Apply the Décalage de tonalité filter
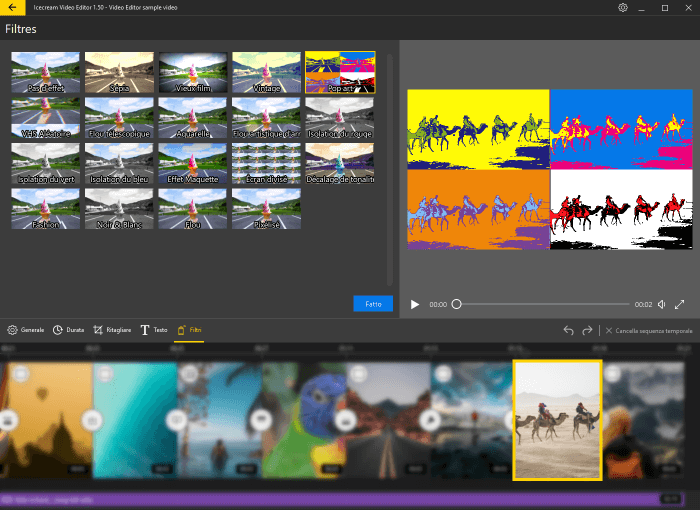The width and height of the screenshot is (700, 510). point(340,163)
